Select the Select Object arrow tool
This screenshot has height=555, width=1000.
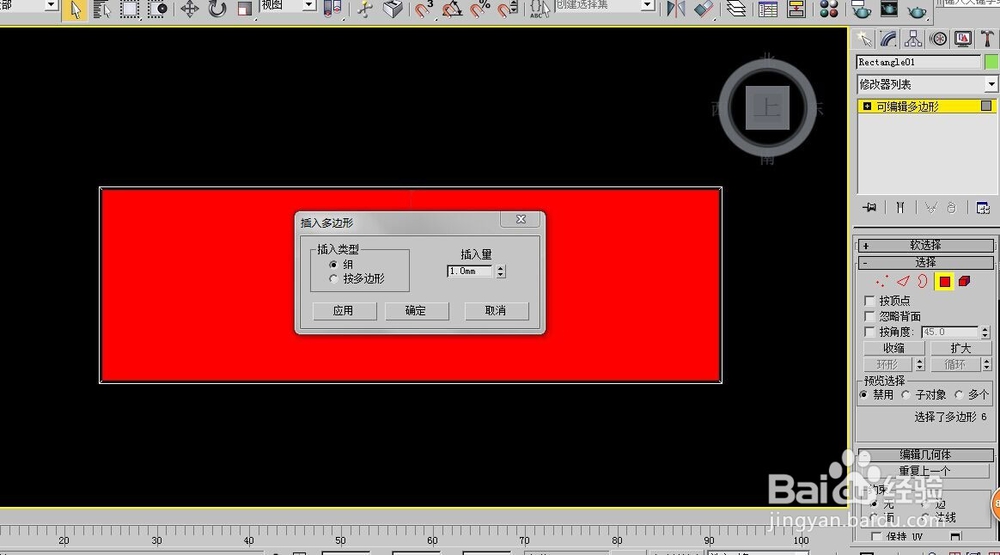point(75,10)
